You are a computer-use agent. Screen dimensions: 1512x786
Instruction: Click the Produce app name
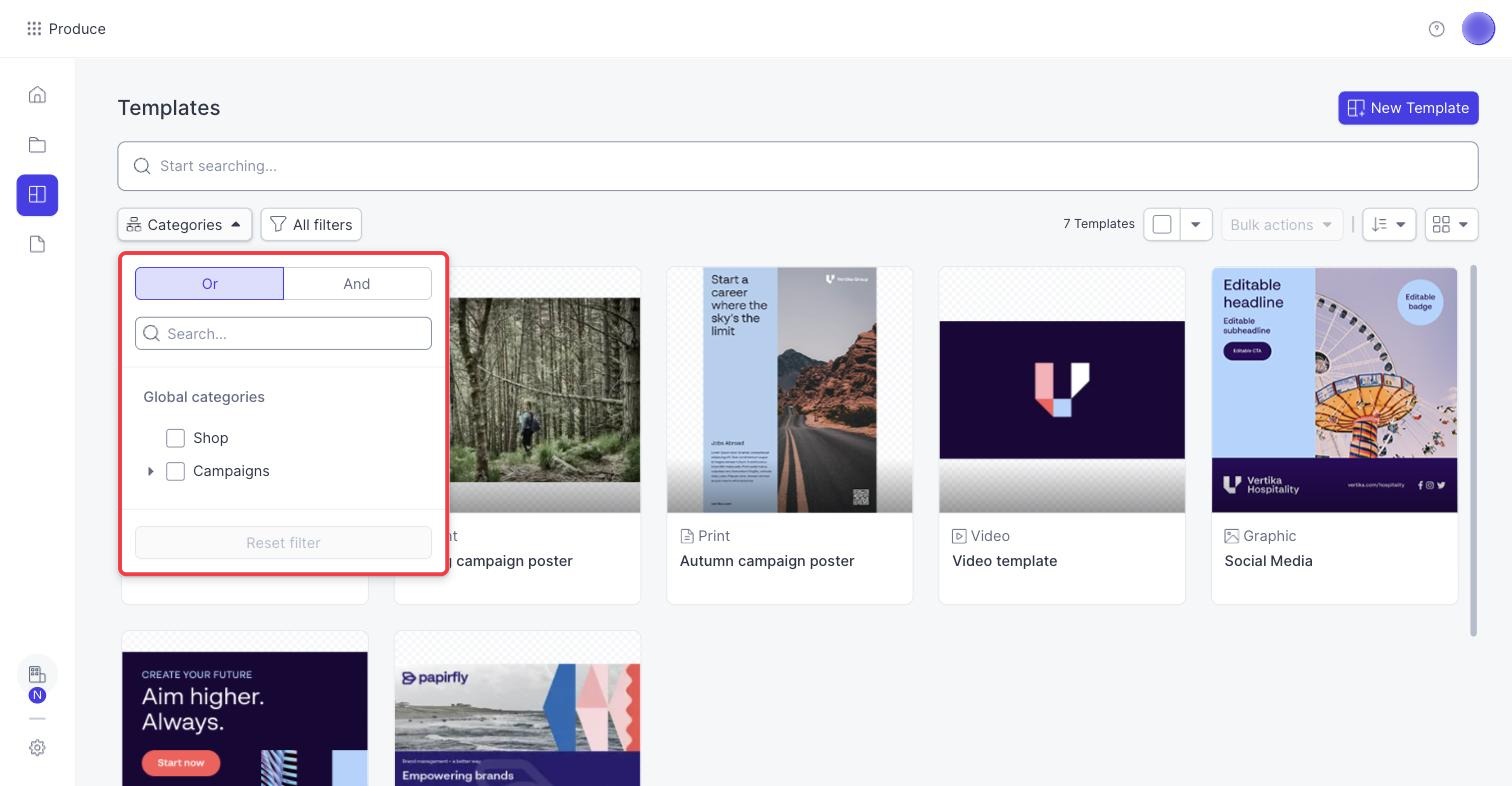pos(77,29)
